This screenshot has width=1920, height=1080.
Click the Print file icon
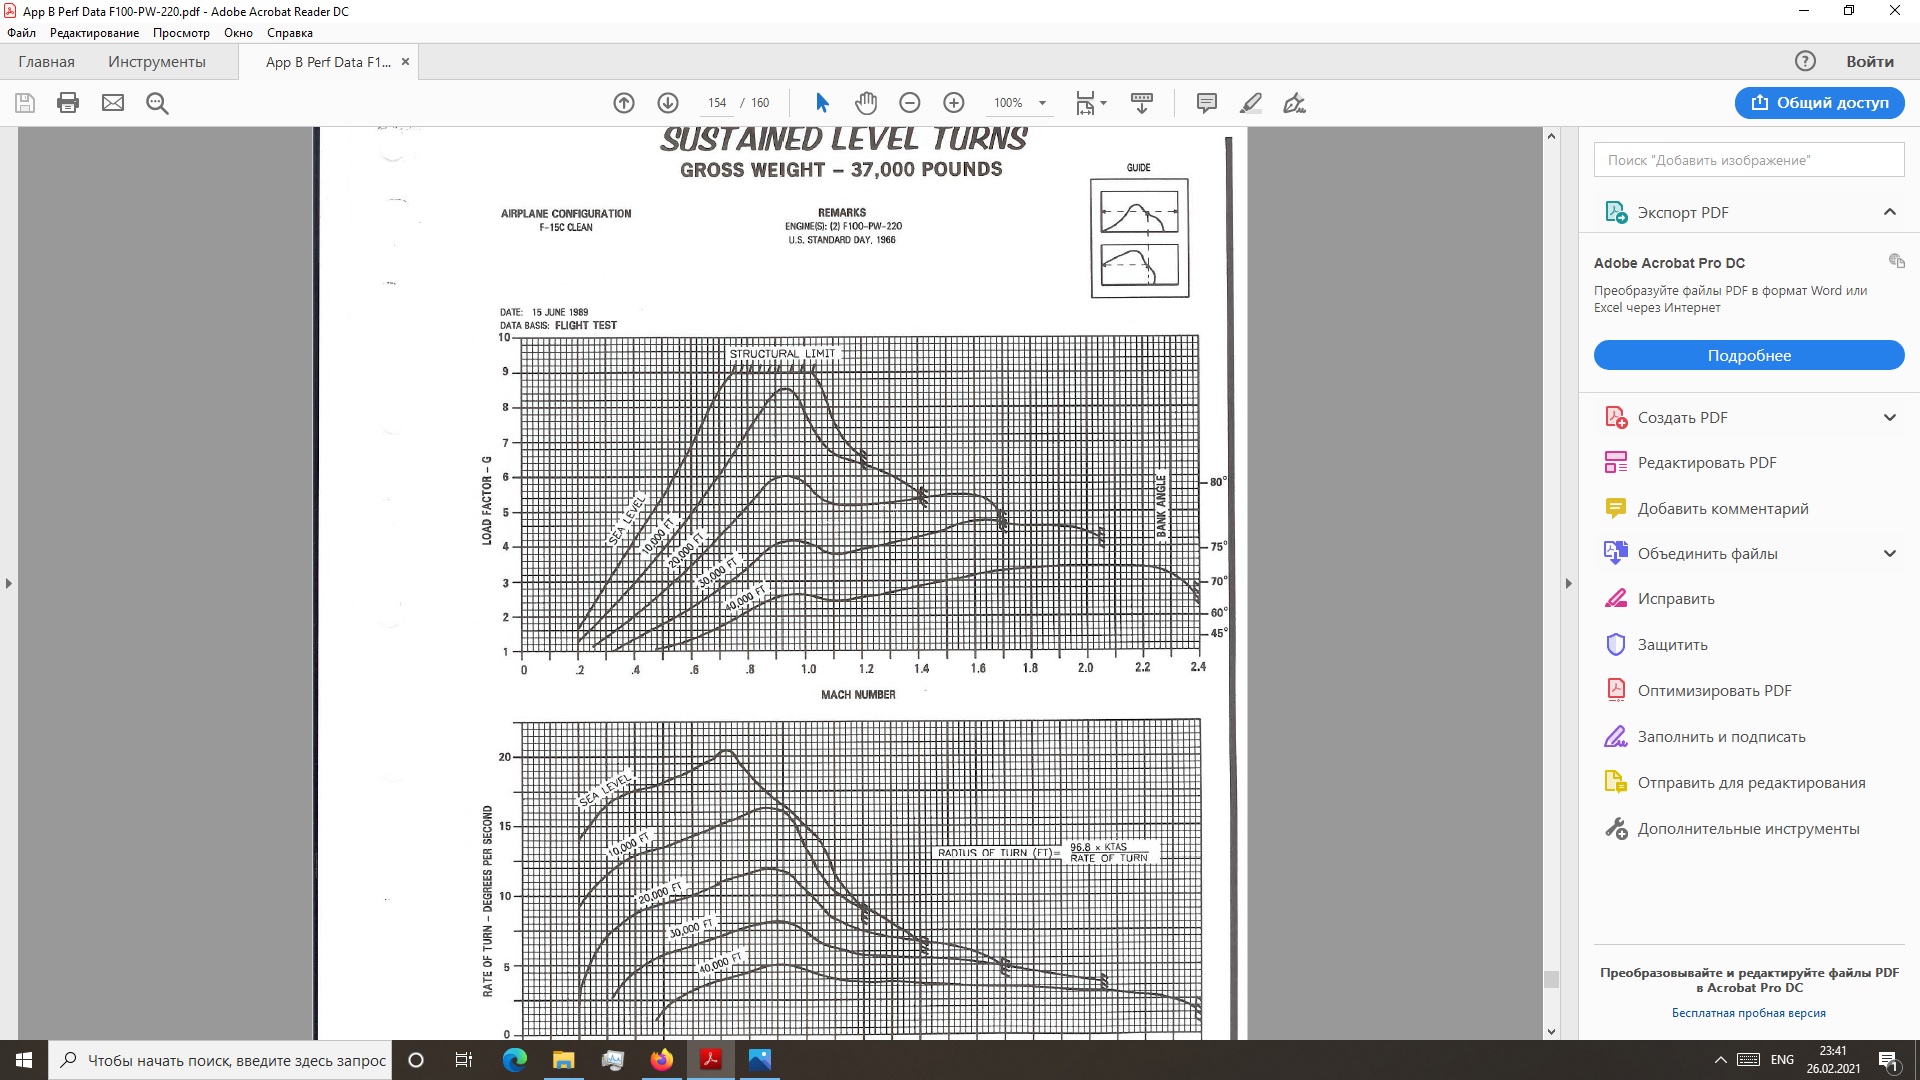pos(68,103)
